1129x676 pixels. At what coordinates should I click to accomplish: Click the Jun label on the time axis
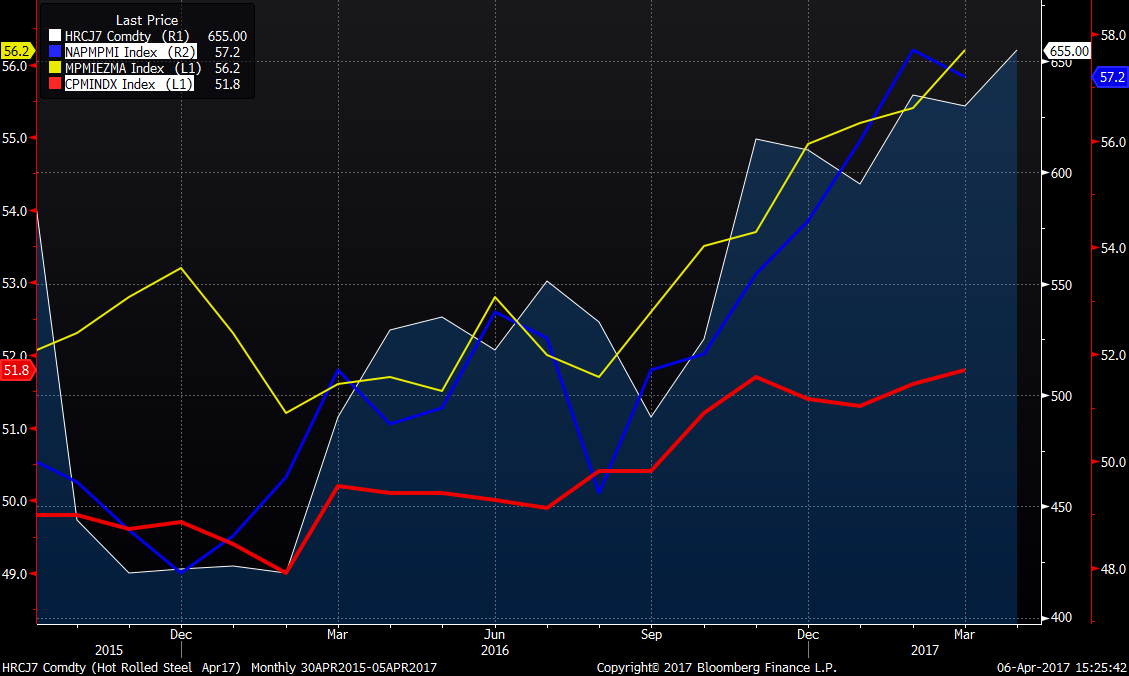tap(493, 634)
